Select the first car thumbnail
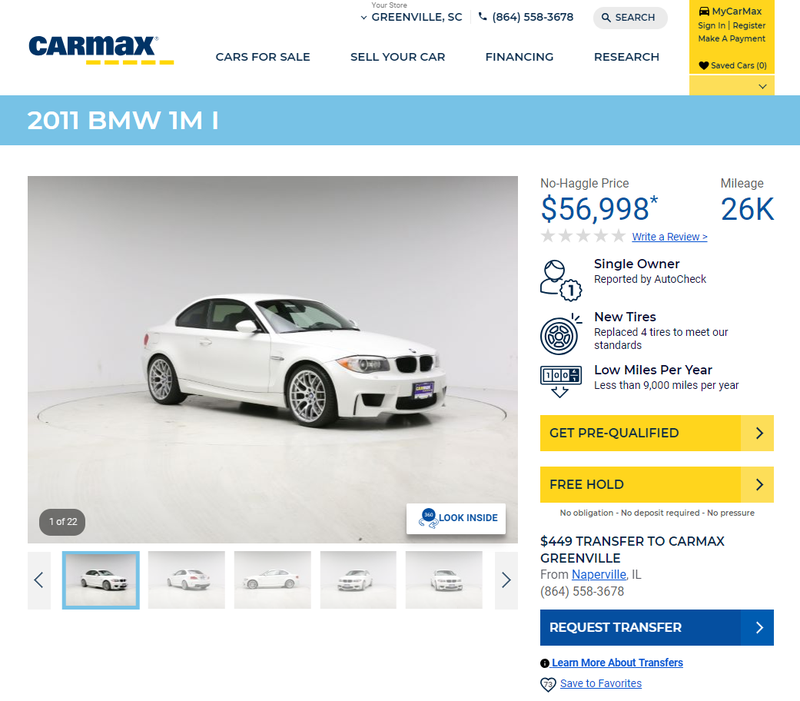800x701 pixels. (x=101, y=580)
